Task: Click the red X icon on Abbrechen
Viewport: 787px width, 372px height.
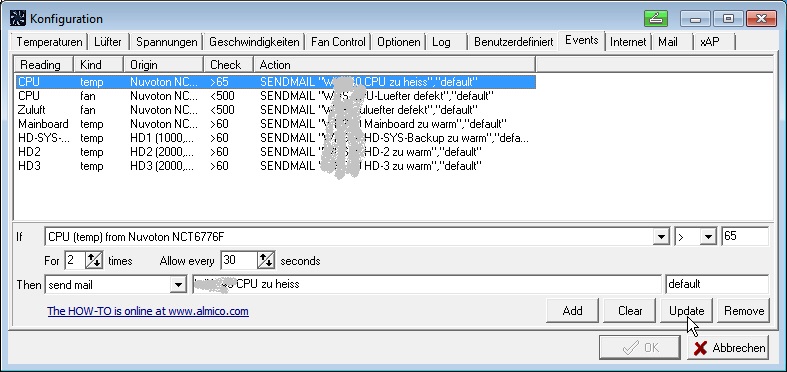Action: (700, 348)
